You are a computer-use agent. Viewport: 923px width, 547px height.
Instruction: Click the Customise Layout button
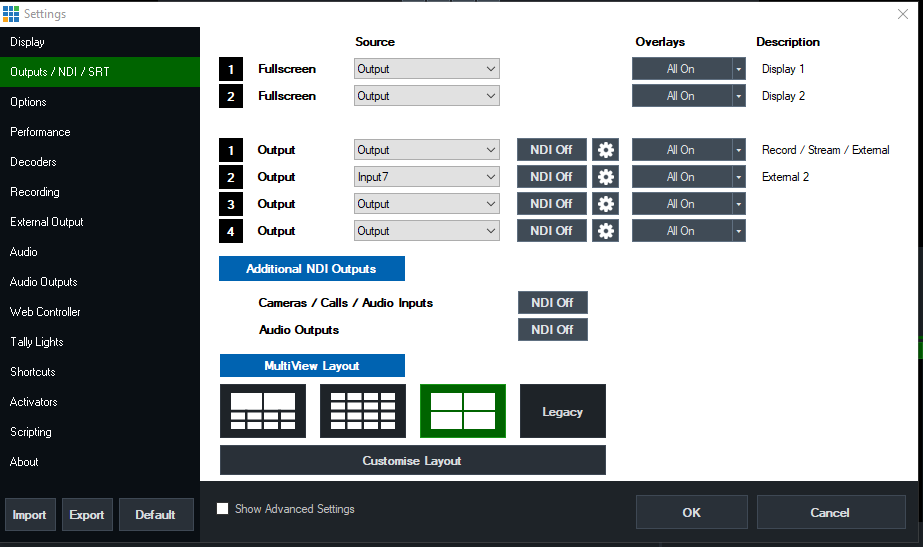412,461
